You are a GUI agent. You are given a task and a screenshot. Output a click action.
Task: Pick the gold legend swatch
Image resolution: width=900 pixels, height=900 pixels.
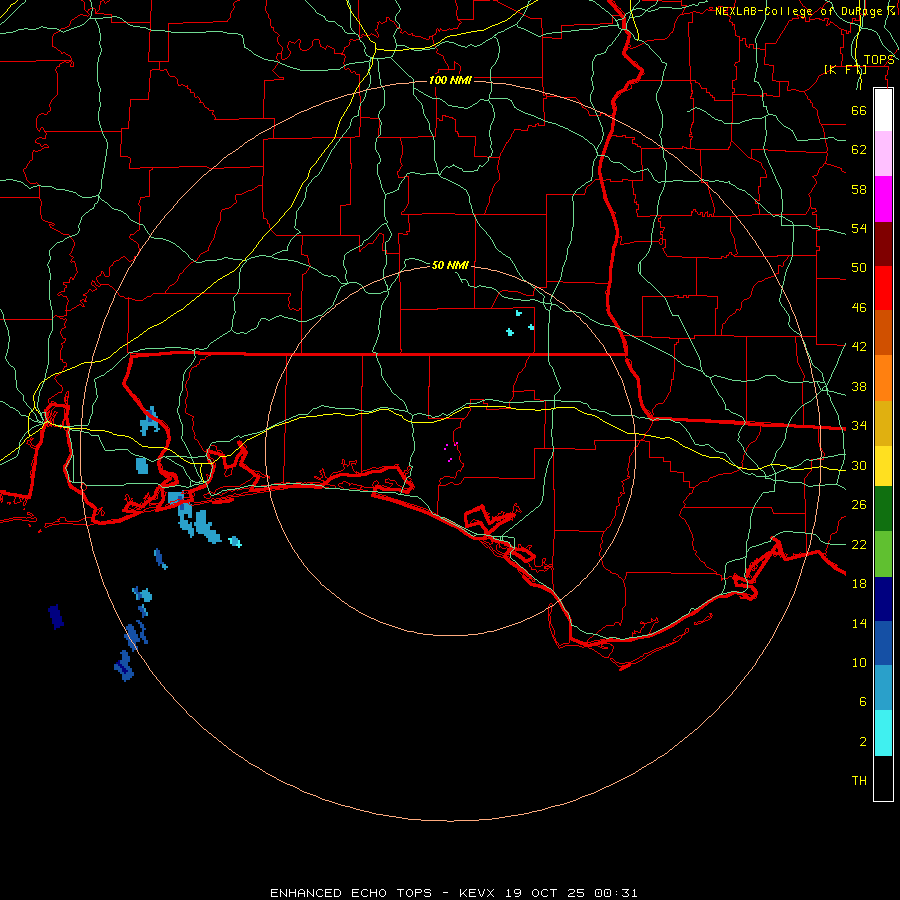click(x=883, y=424)
